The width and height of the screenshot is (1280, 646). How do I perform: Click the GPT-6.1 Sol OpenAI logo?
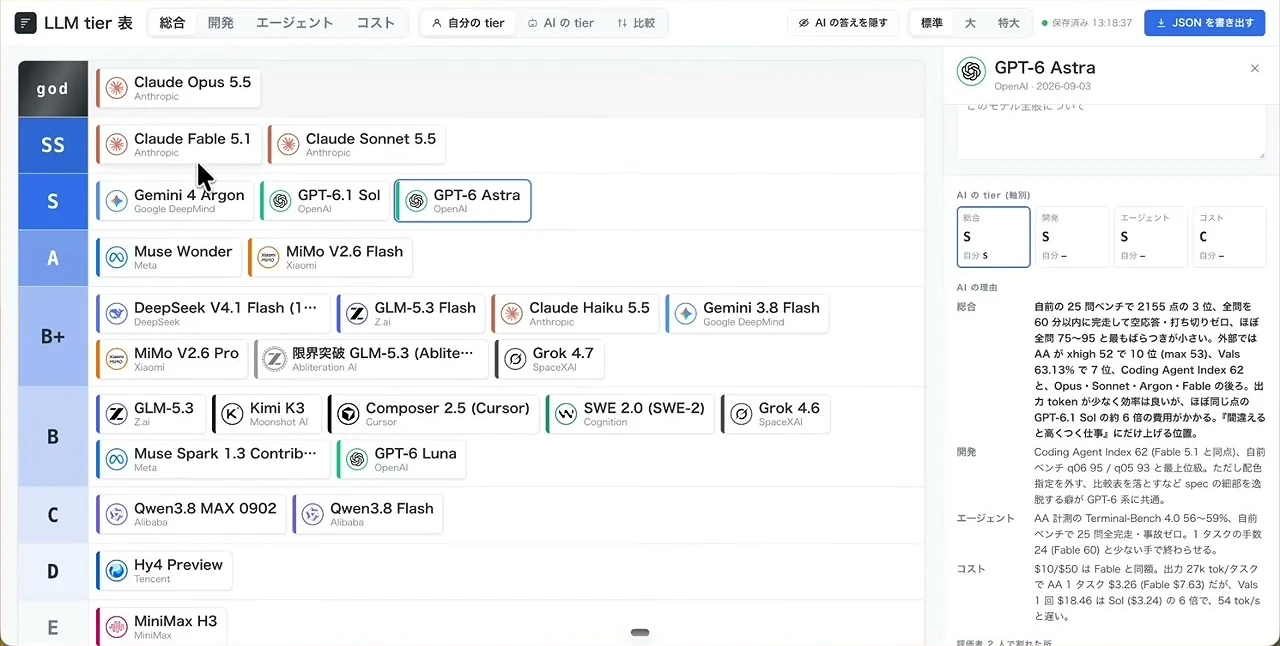pyautogui.click(x=281, y=201)
